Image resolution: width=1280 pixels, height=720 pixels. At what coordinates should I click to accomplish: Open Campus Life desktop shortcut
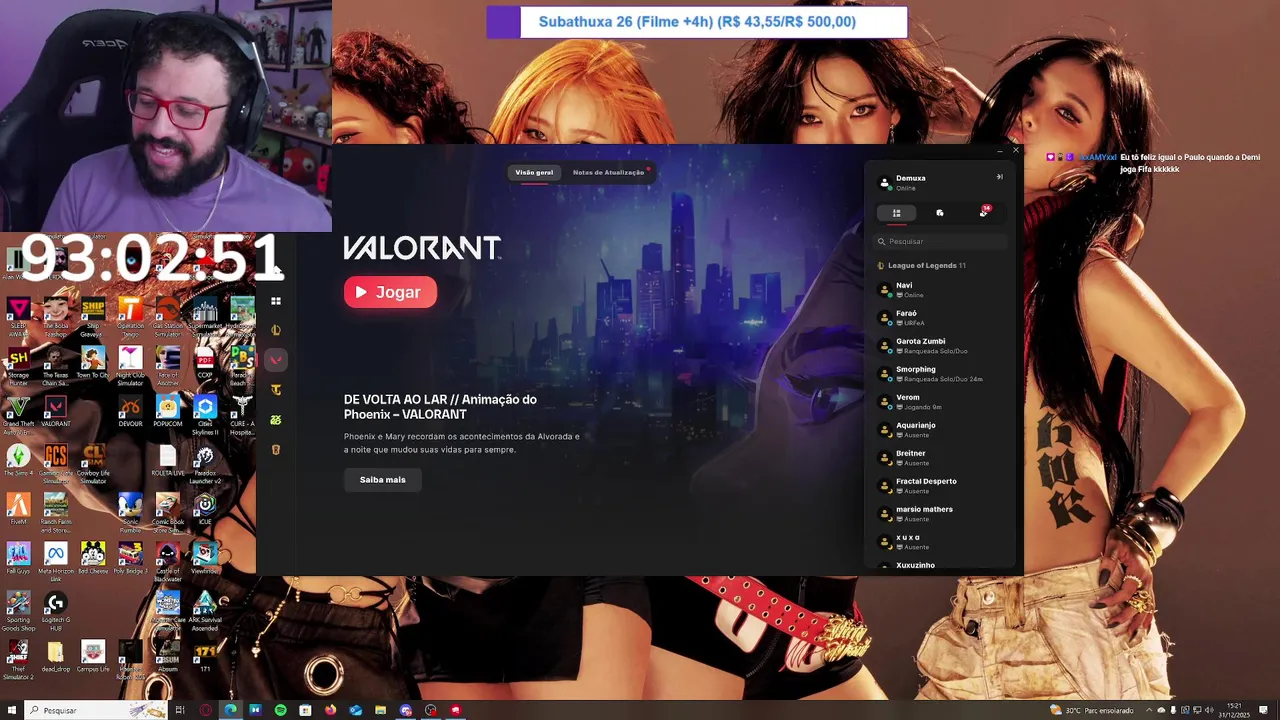[93, 657]
